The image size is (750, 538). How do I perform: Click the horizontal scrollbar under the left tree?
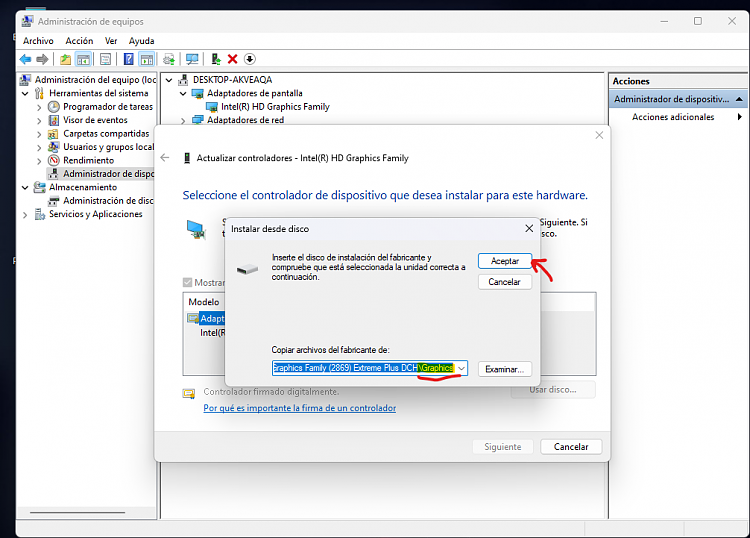tap(77, 512)
